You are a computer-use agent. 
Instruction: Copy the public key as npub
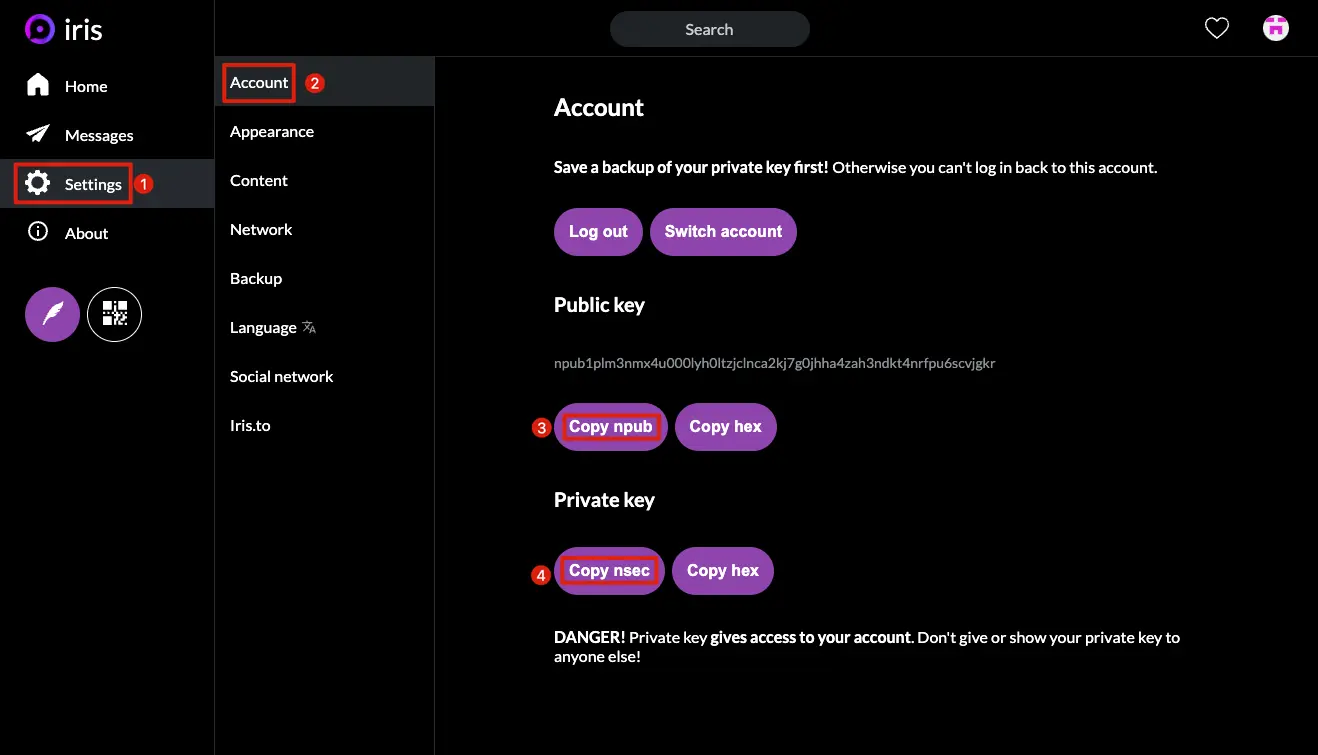click(x=610, y=426)
